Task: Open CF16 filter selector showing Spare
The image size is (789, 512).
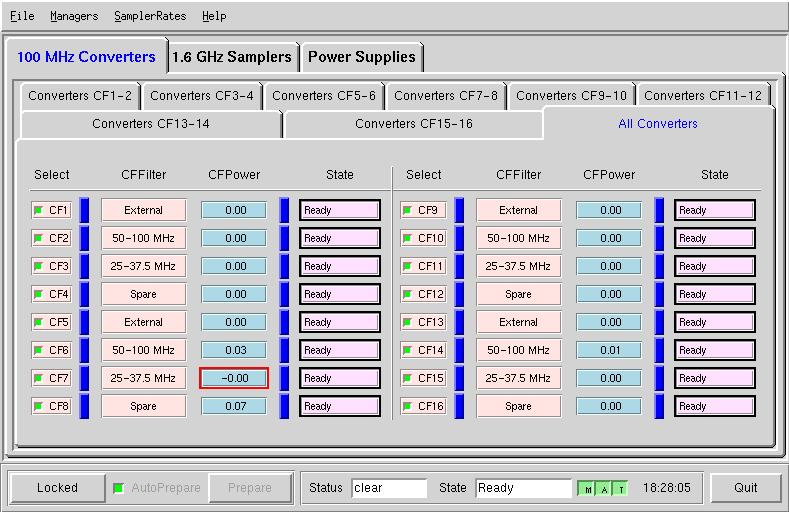Action: tap(518, 406)
